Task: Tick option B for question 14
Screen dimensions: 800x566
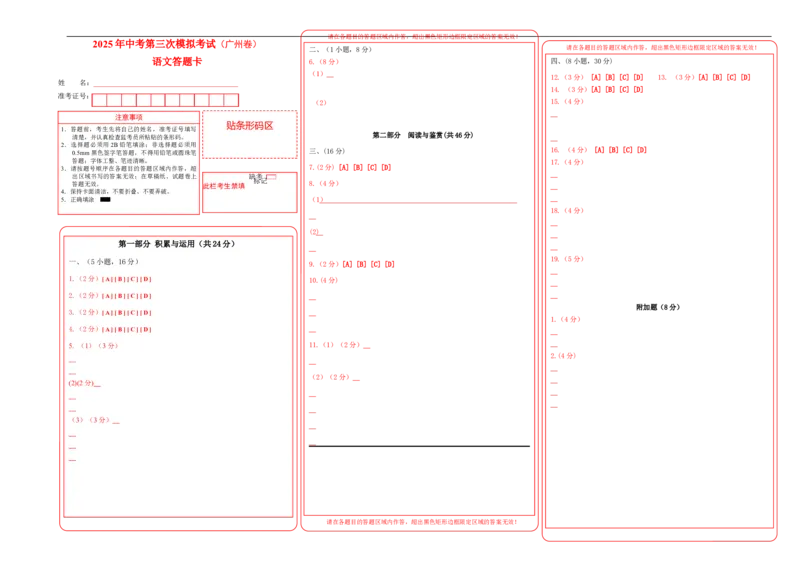Action: (610, 90)
